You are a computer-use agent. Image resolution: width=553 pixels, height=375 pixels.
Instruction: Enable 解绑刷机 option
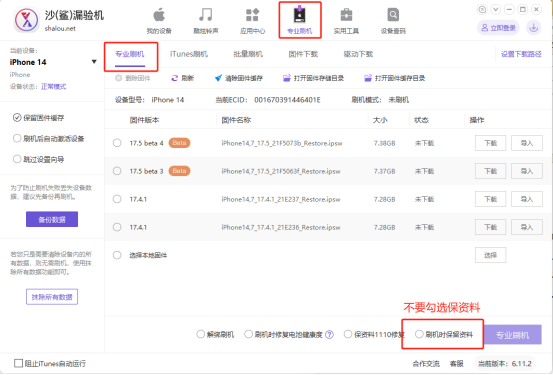pos(200,334)
